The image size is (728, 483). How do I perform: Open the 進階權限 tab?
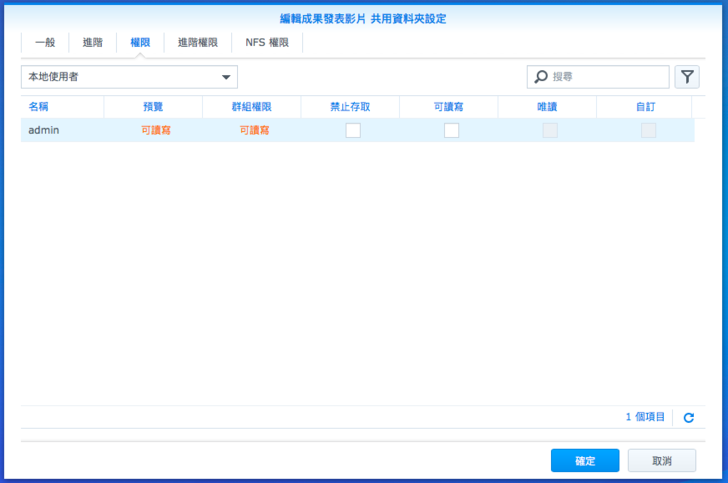tap(197, 42)
